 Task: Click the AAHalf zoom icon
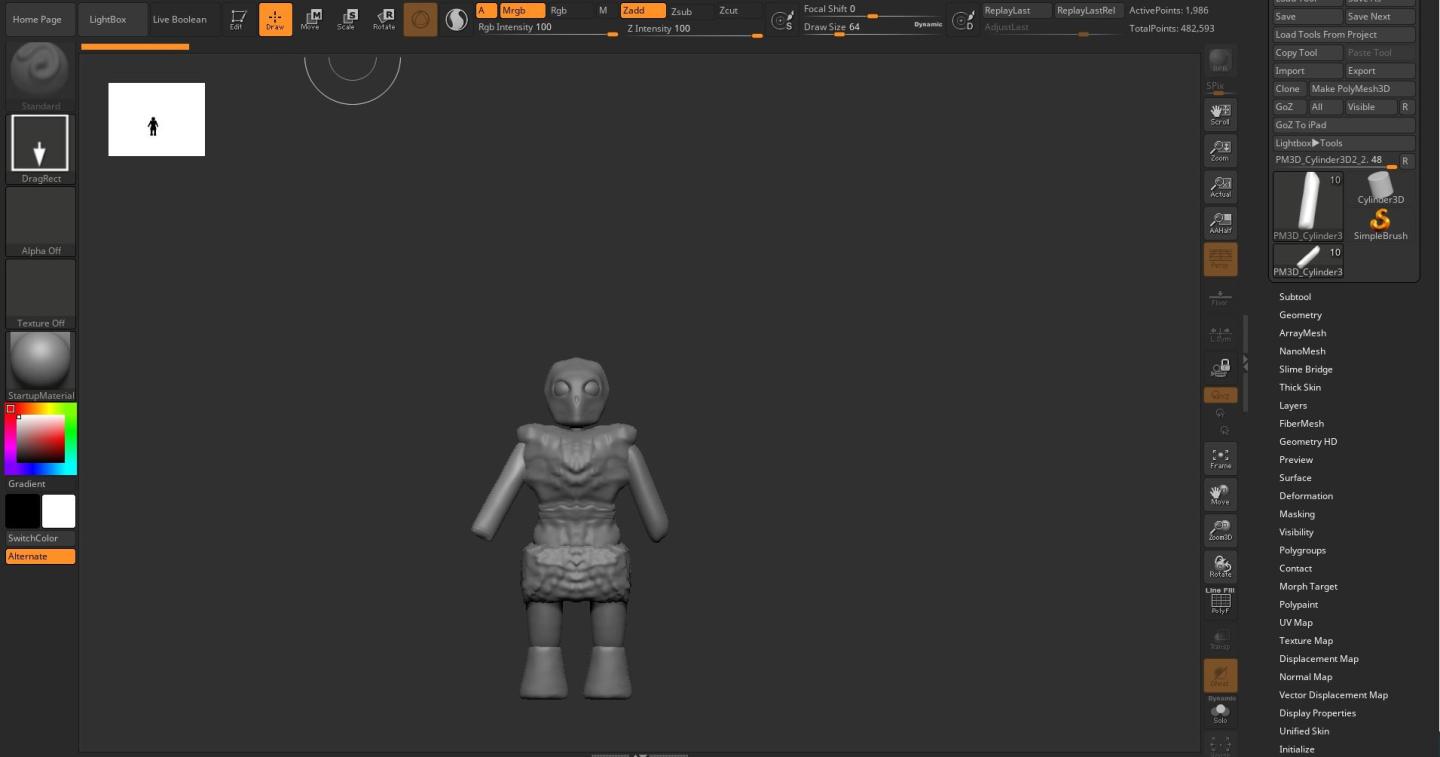(1220, 222)
